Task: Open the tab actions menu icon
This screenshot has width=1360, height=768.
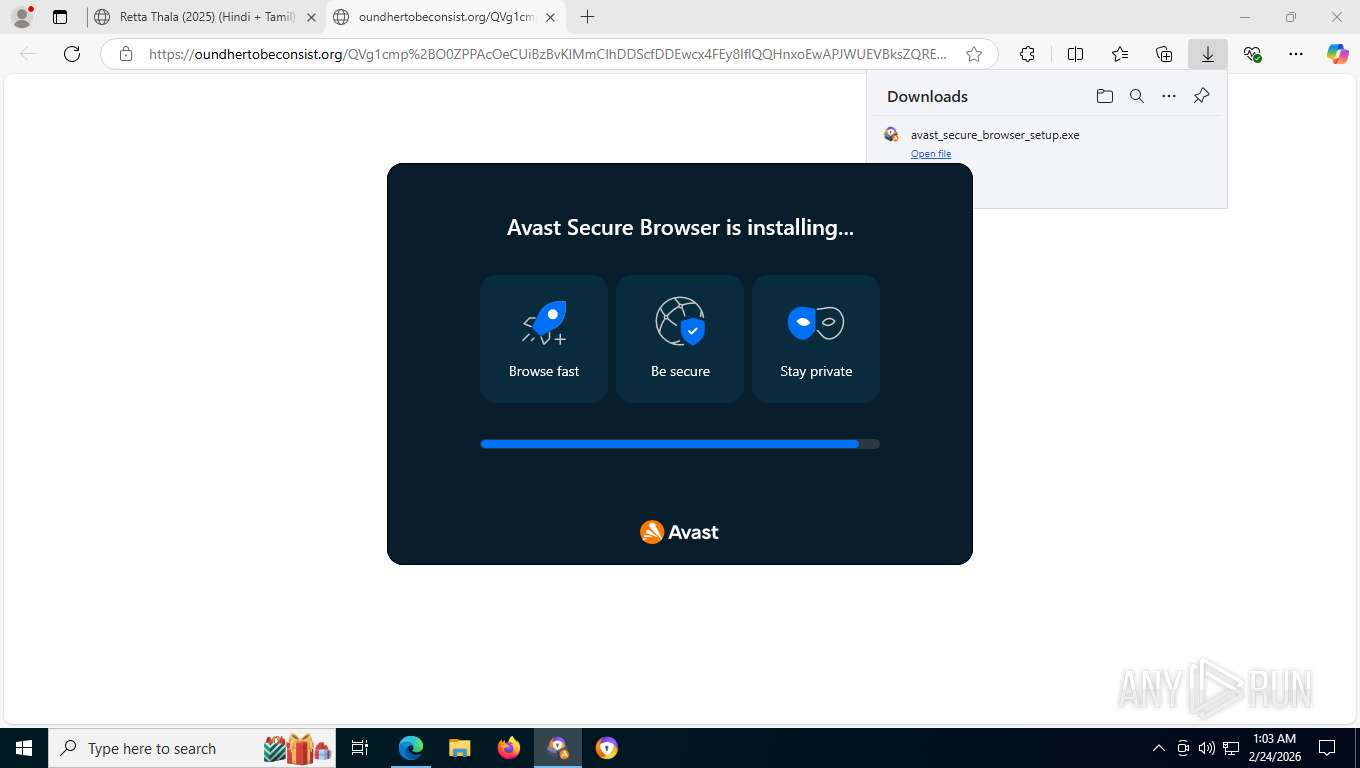Action: (60, 17)
